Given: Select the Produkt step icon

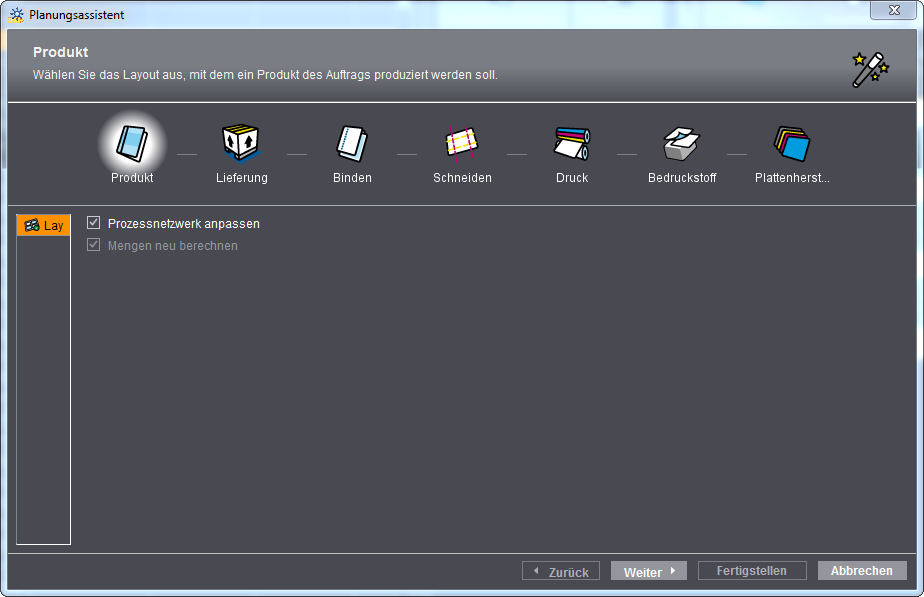Looking at the screenshot, I should pos(132,143).
